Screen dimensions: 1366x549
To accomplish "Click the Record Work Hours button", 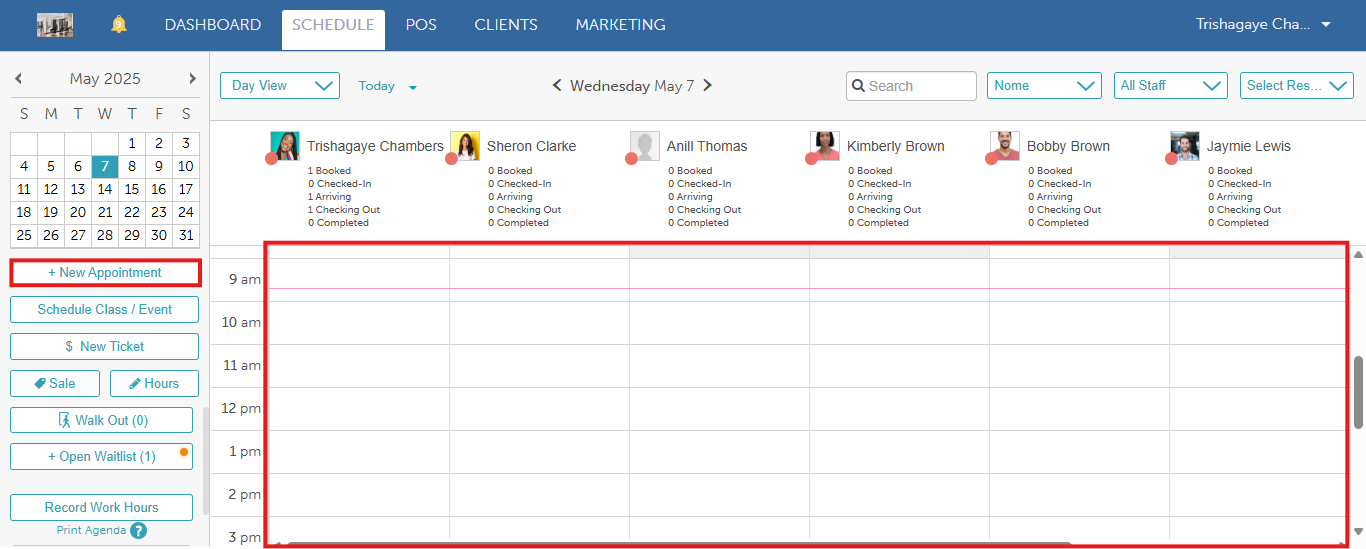I will tap(101, 507).
